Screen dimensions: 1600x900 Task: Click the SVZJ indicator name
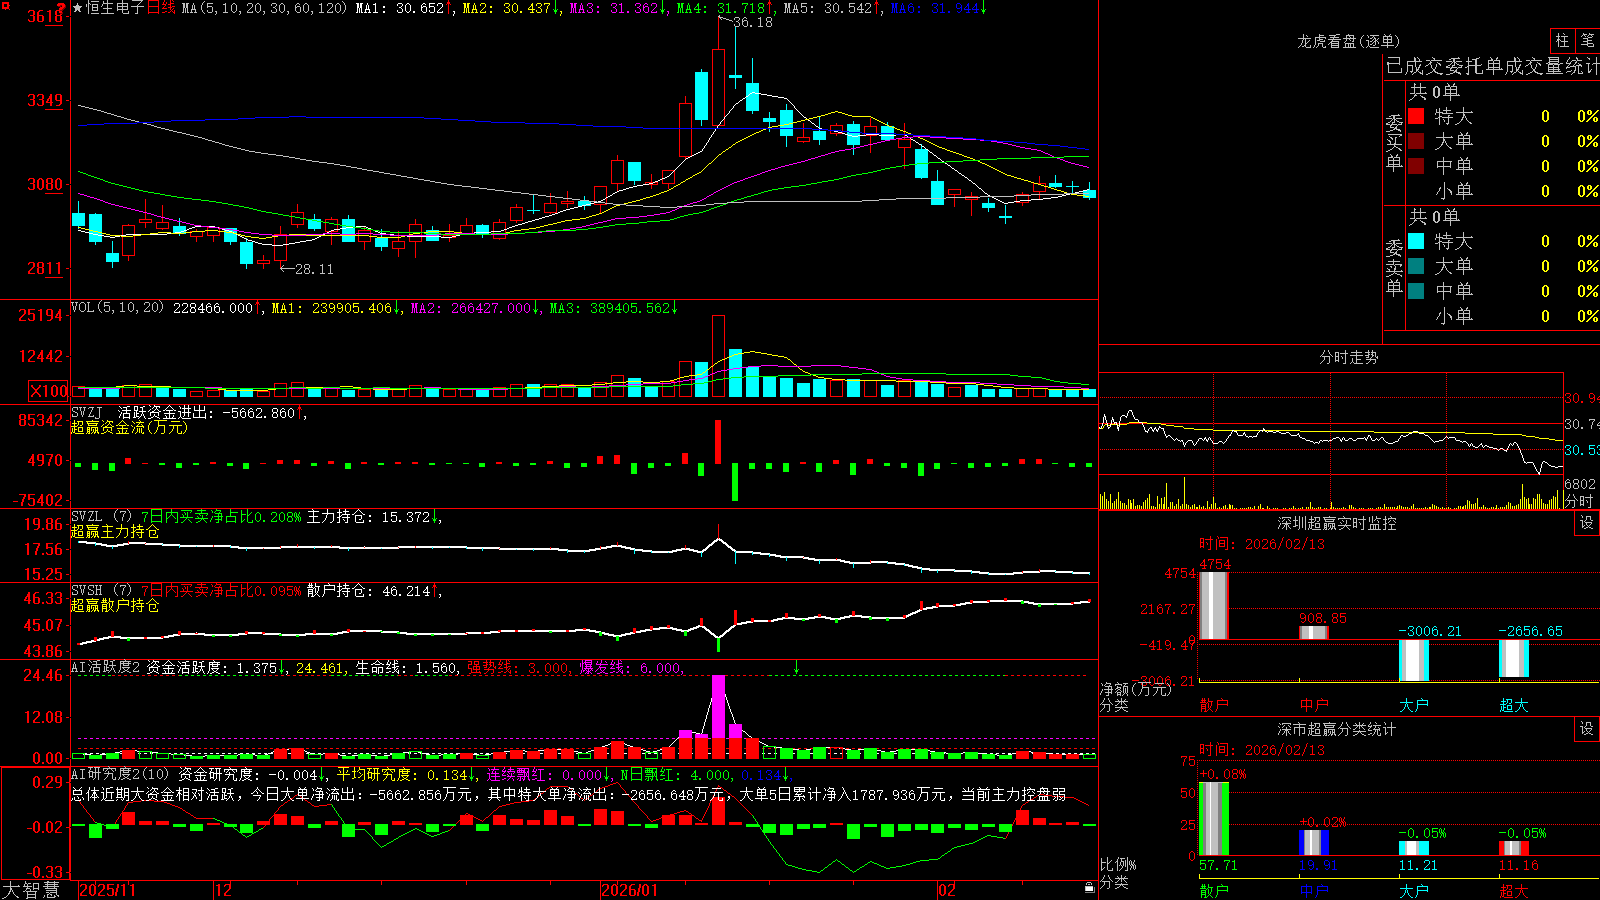[87, 413]
